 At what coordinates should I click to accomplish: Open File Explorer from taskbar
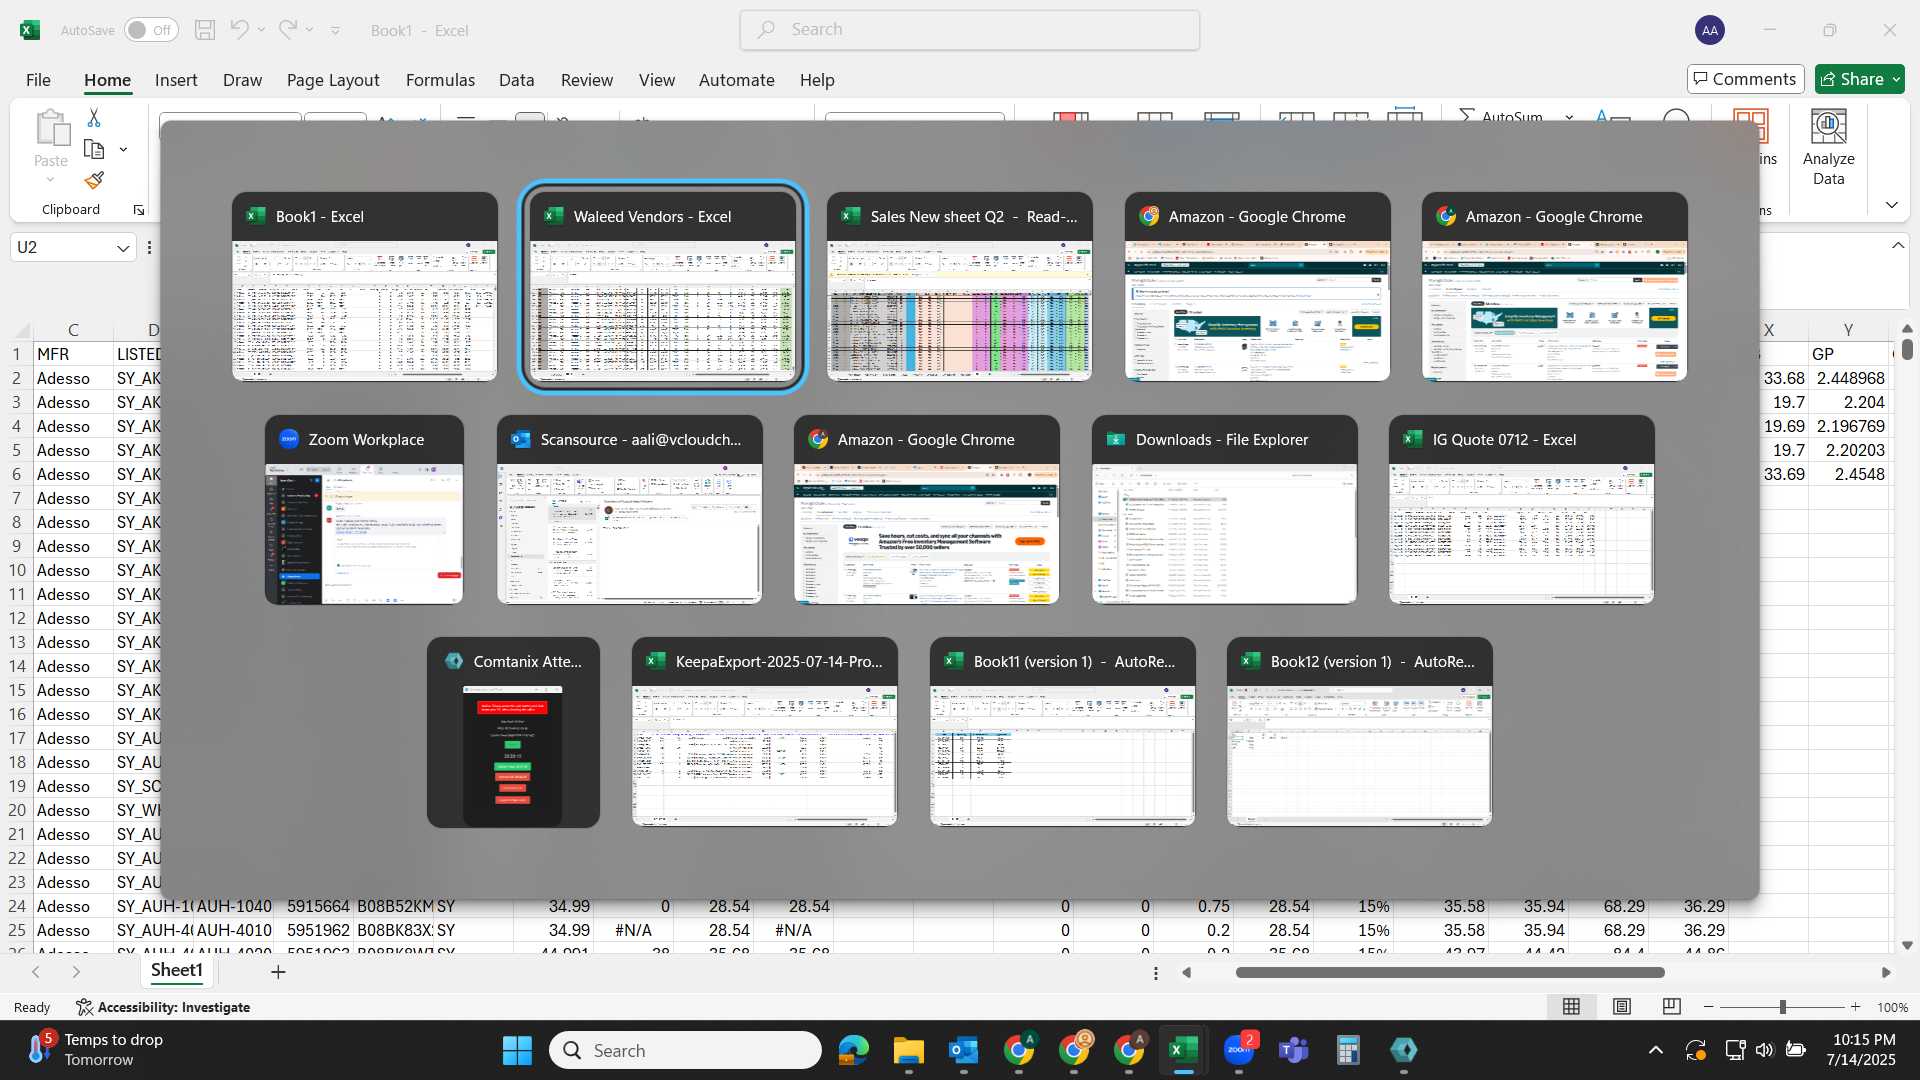point(909,1050)
